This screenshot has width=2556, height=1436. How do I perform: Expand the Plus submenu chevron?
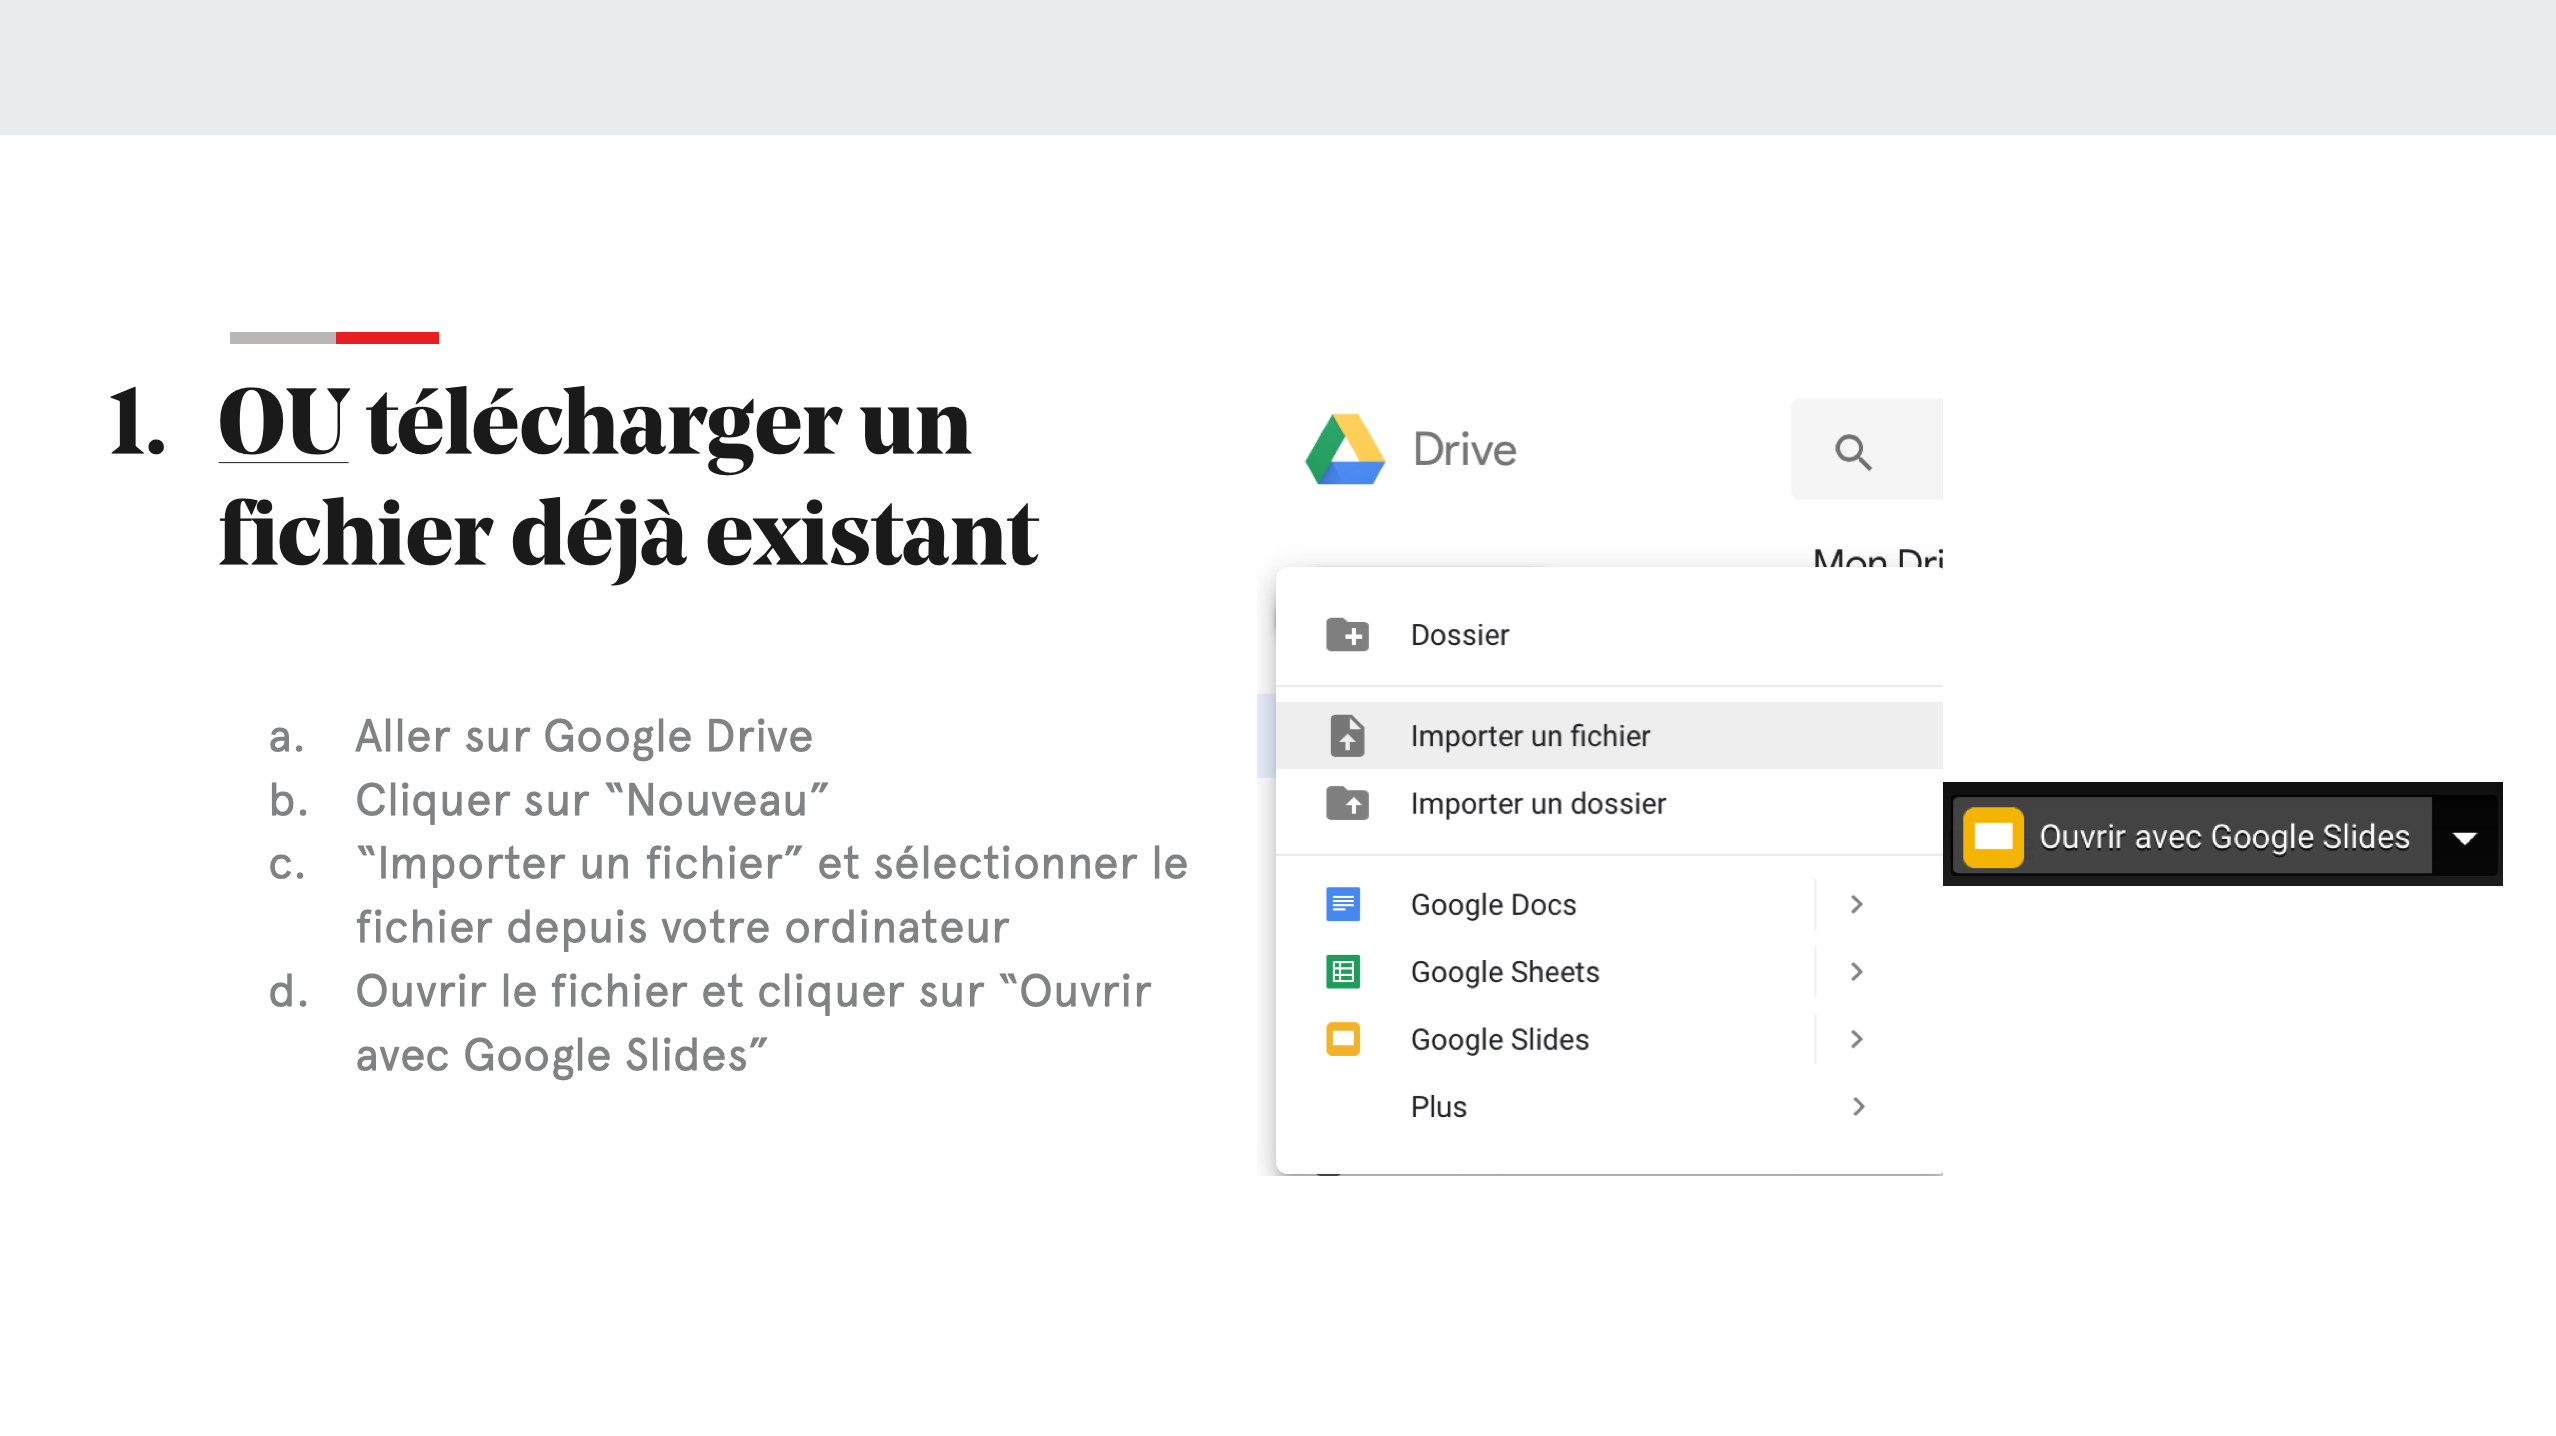[1858, 1106]
